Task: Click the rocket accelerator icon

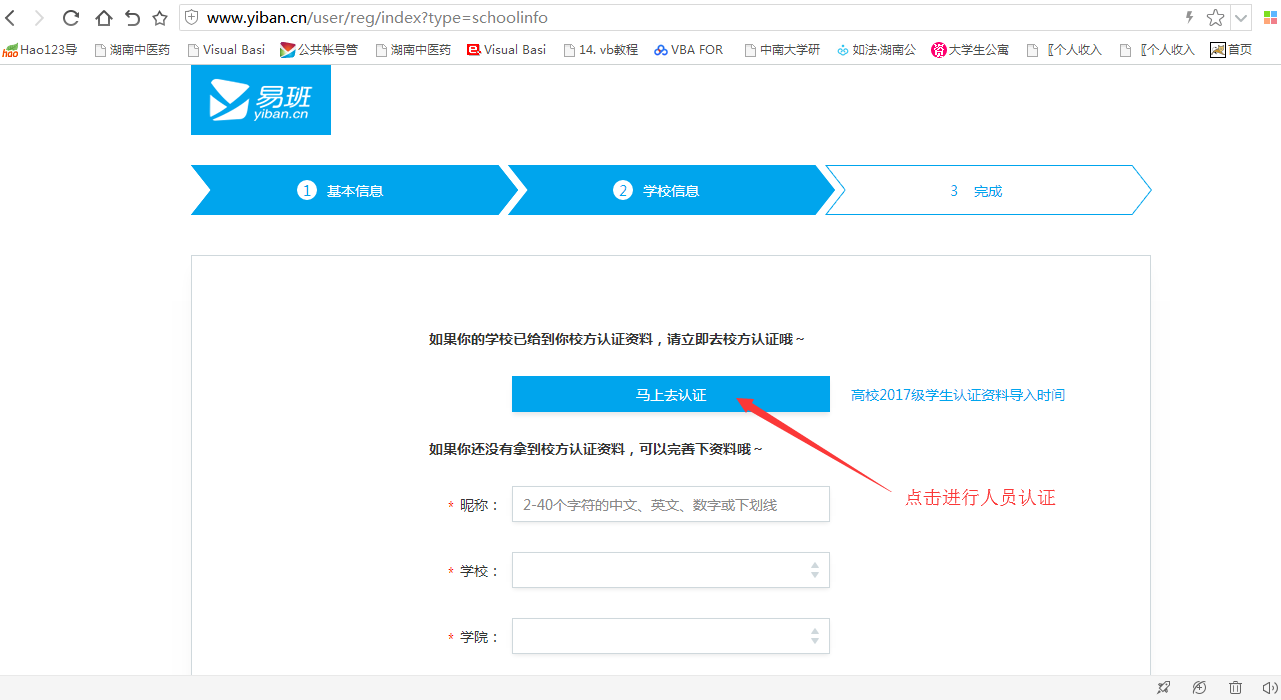Action: point(1163,687)
